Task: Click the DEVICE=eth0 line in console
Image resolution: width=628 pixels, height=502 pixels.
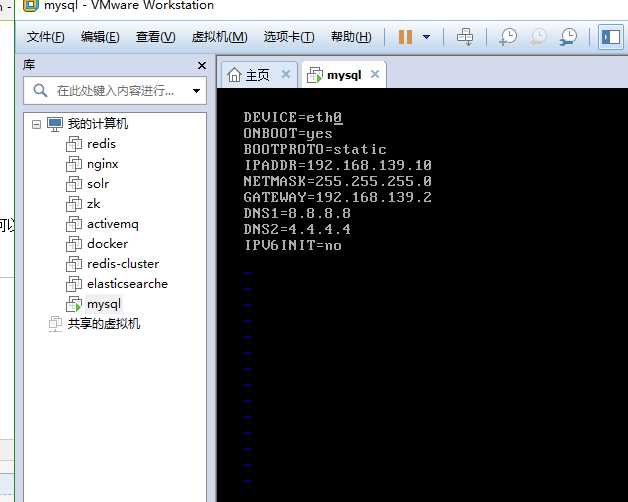Action: 293,117
